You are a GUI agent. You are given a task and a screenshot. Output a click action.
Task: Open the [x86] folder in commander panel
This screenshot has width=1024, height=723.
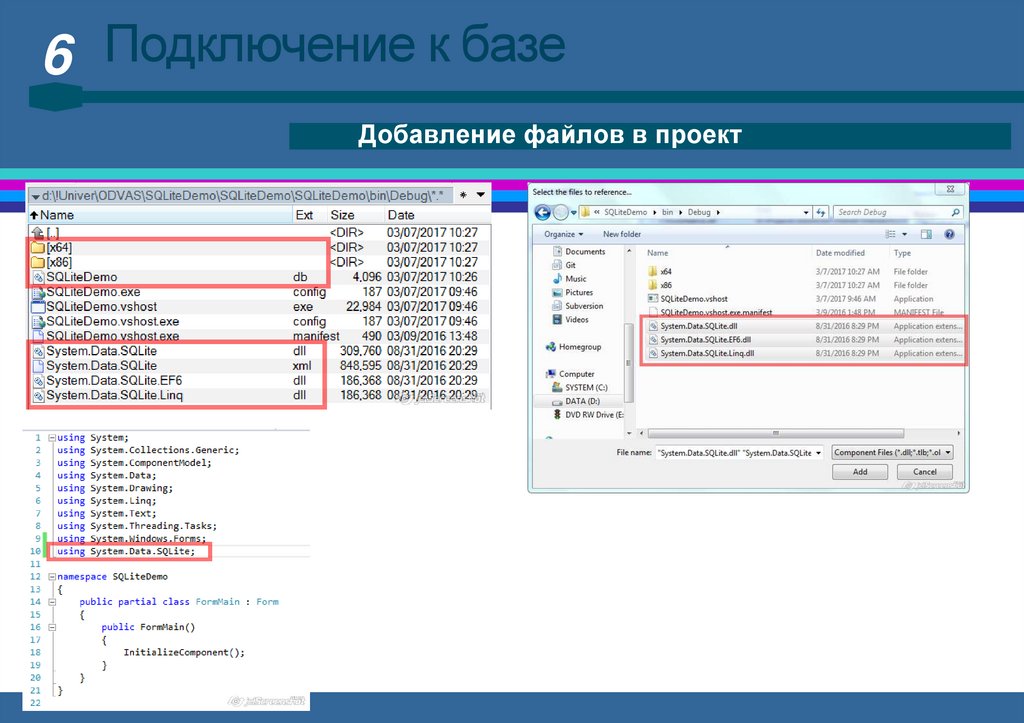[59, 262]
